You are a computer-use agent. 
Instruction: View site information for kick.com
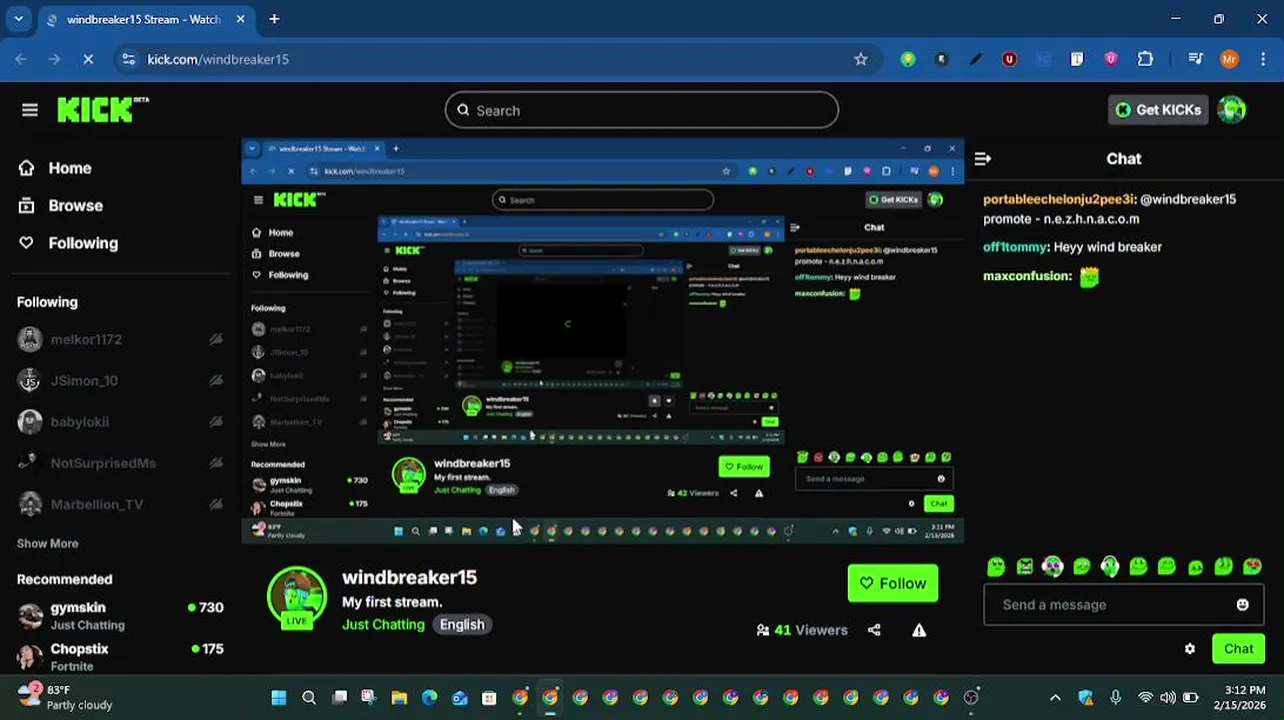[128, 59]
